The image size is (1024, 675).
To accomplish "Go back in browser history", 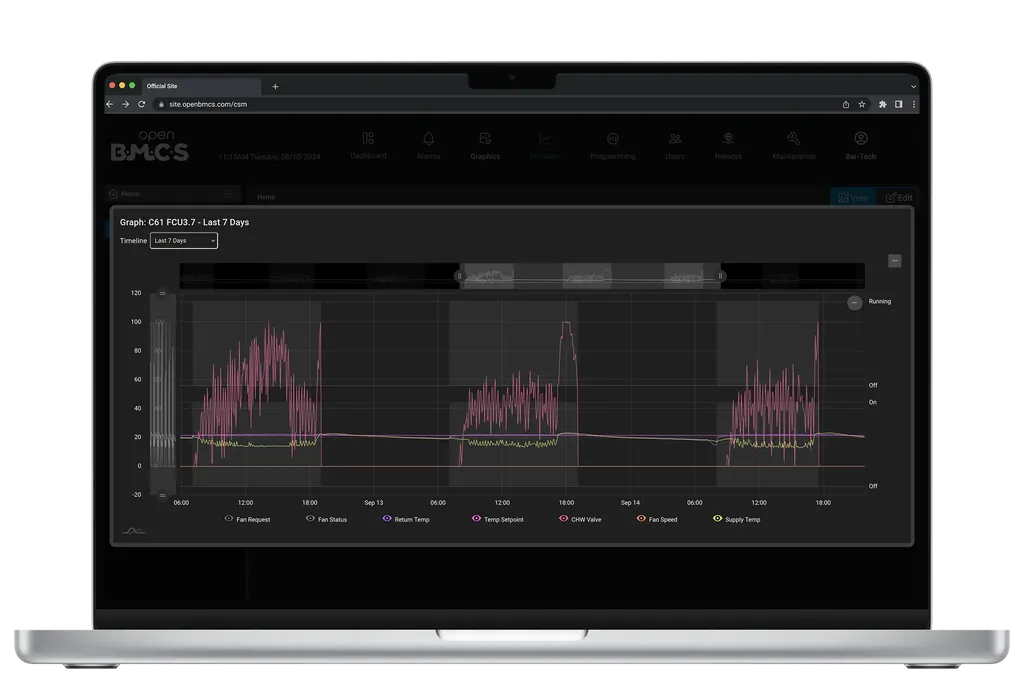I will coord(110,104).
